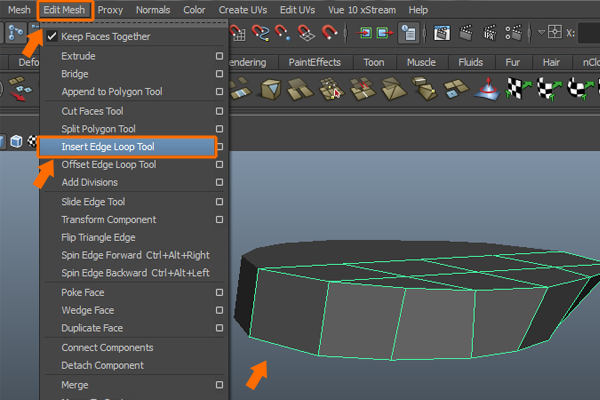Image resolution: width=600 pixels, height=400 pixels.
Task: Click the snap to grids magnet icon
Action: point(238,32)
